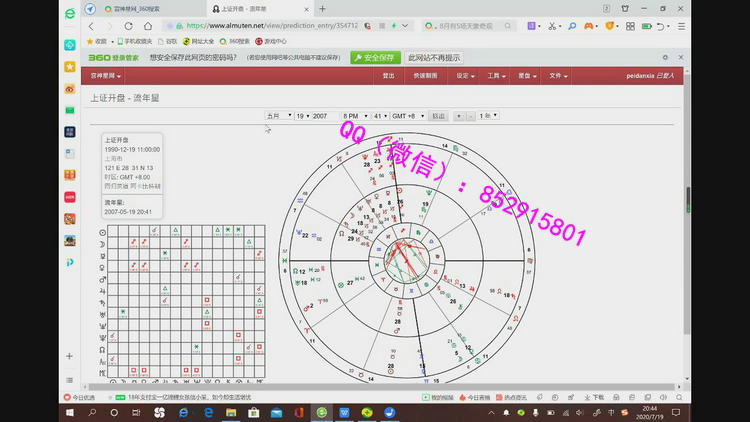Expand the day dropdown showing 19
Image resolution: width=750 pixels, height=422 pixels.
coord(301,116)
